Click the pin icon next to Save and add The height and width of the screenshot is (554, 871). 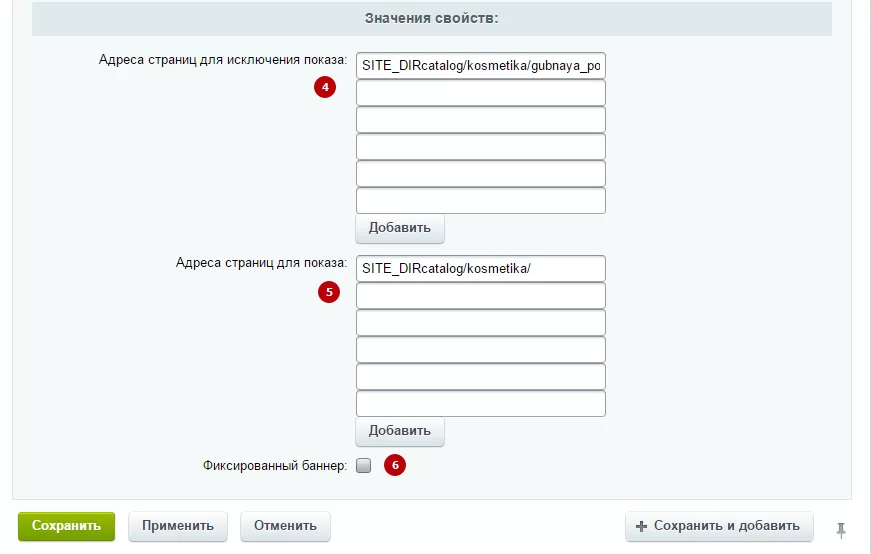[x=841, y=530]
